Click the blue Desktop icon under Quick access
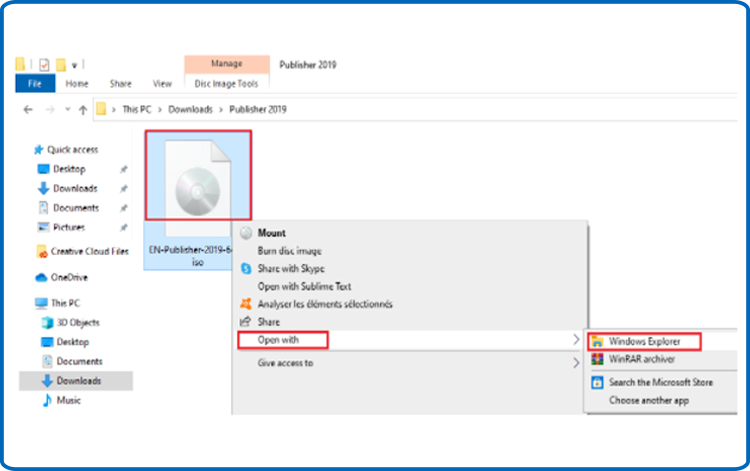The width and height of the screenshot is (750, 471). point(44,169)
